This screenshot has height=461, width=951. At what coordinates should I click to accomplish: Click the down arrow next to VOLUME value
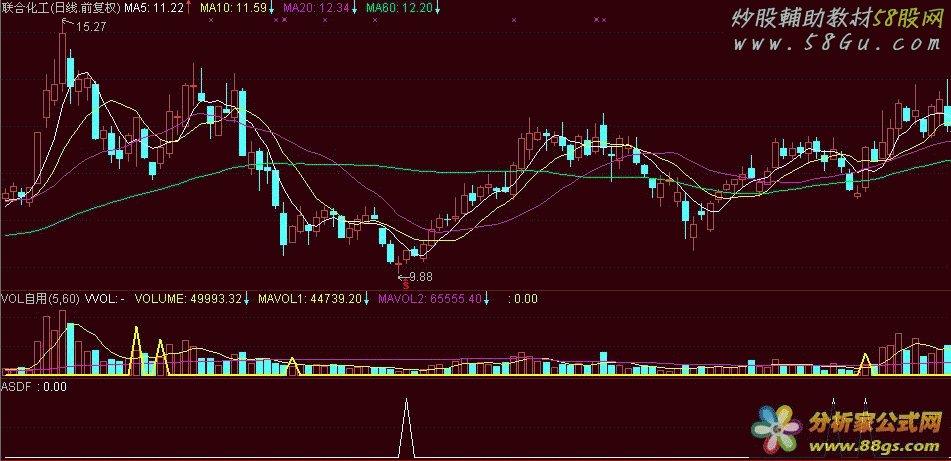[x=248, y=298]
